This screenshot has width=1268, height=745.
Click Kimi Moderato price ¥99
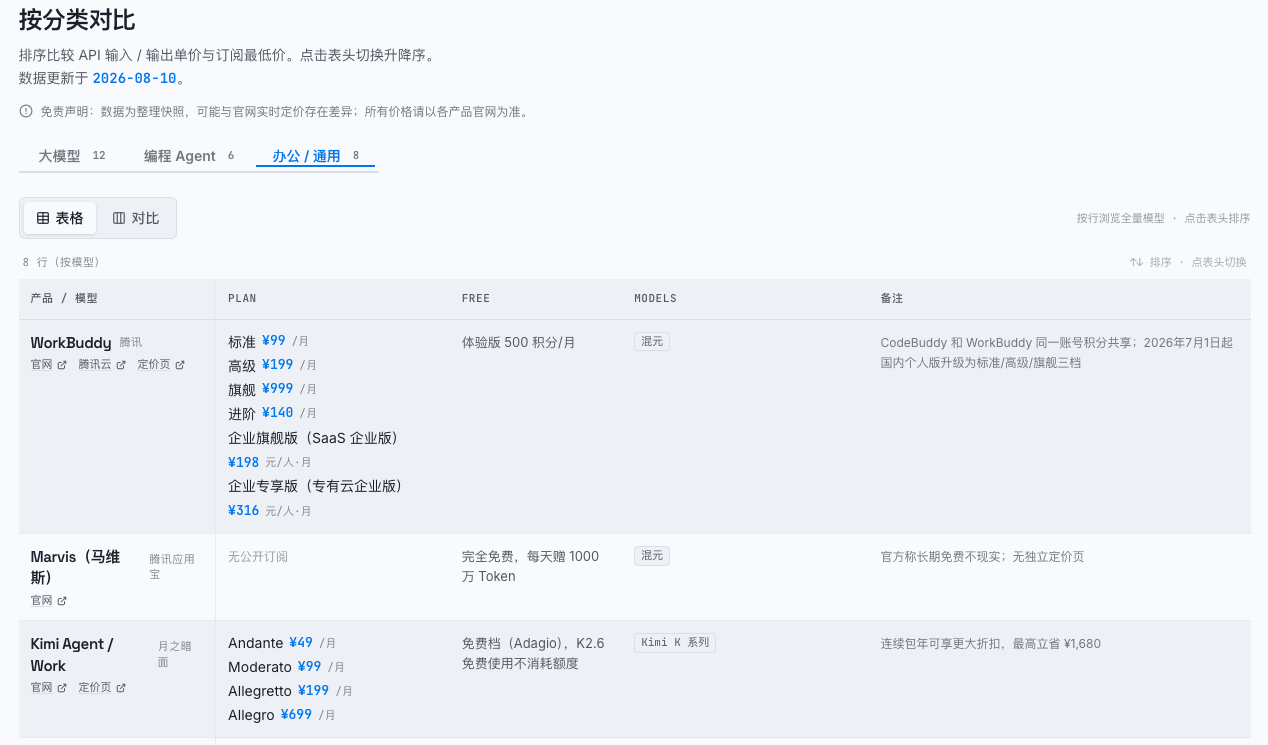(x=308, y=667)
